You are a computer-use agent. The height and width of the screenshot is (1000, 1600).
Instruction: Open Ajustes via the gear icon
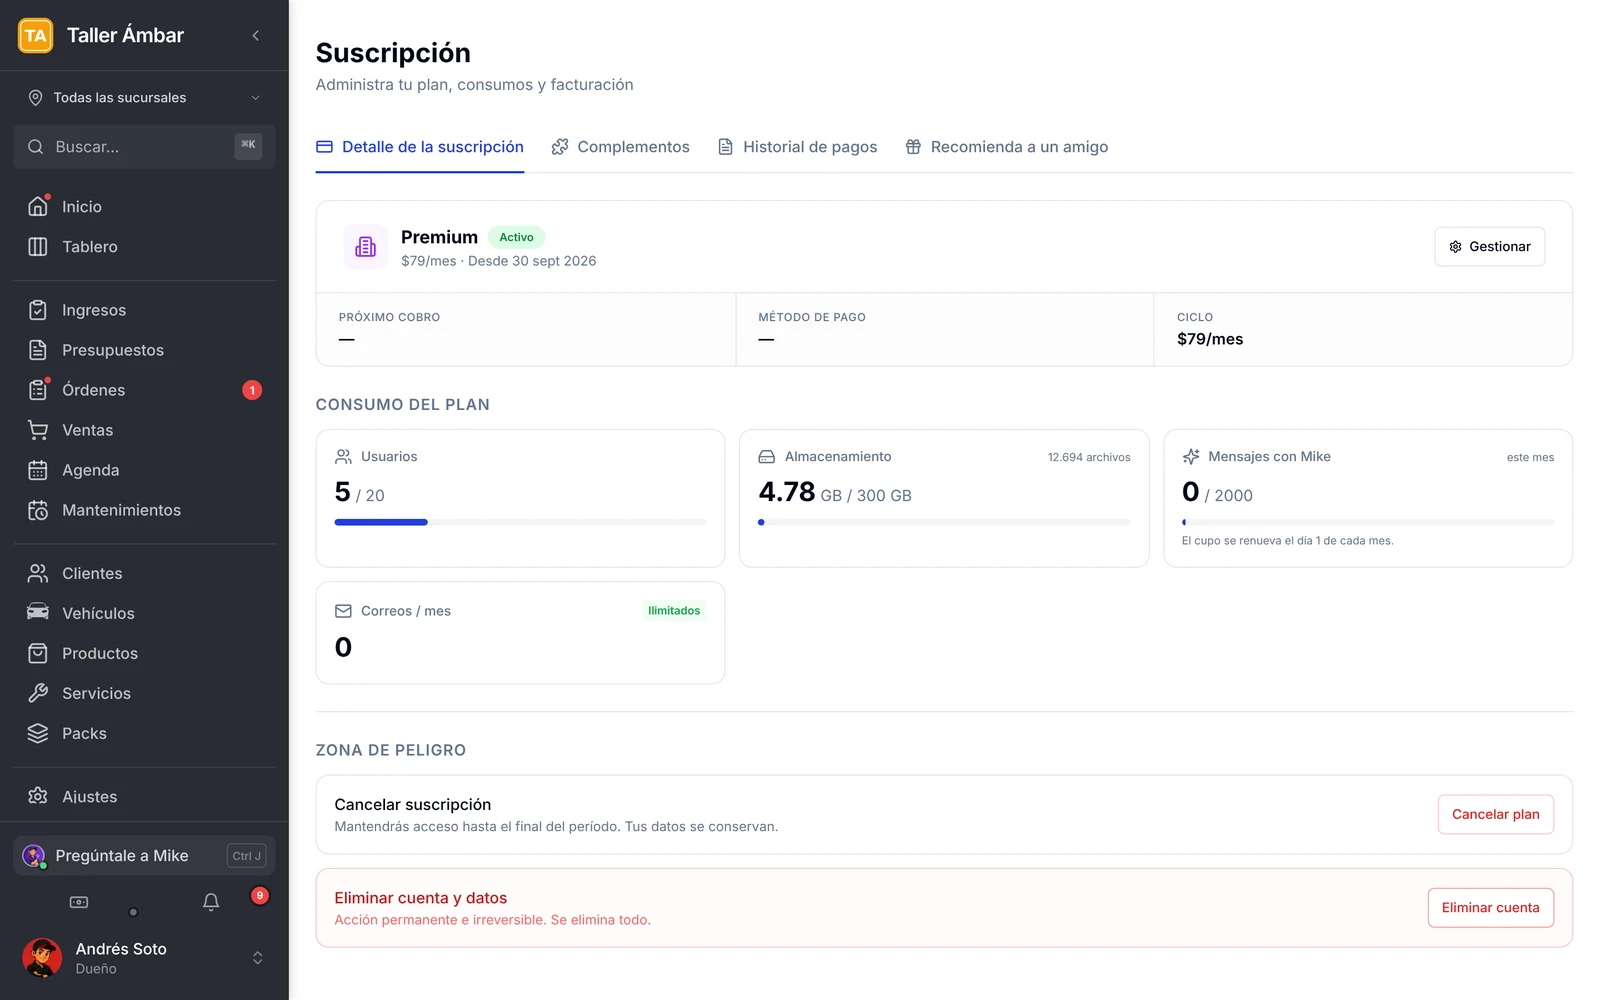pos(38,796)
